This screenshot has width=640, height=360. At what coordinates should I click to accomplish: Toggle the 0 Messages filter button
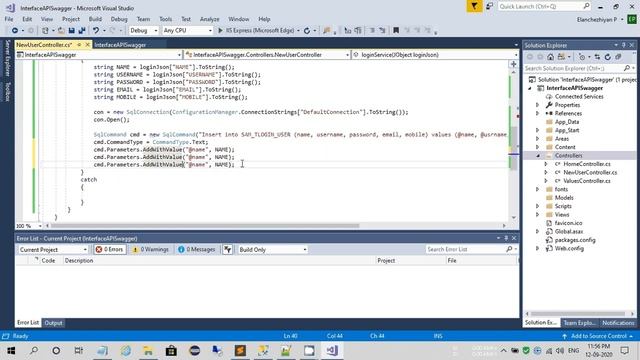(x=197, y=249)
